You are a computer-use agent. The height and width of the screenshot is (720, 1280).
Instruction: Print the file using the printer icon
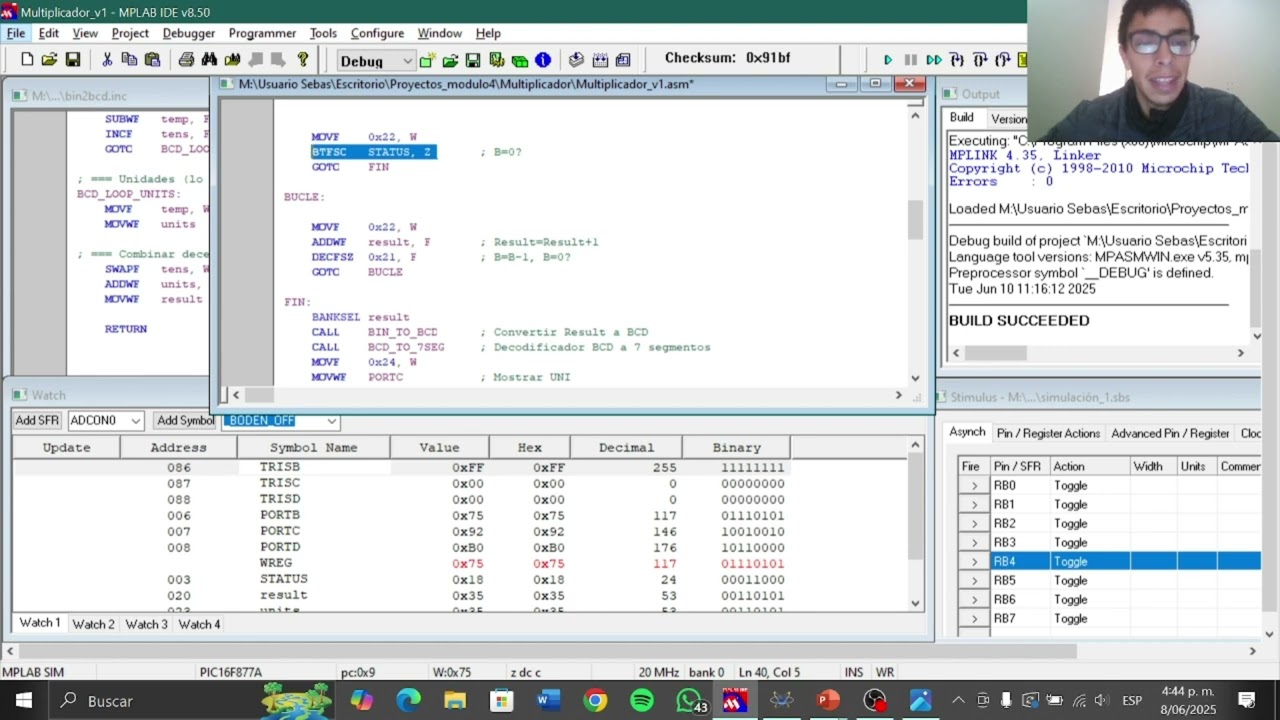(x=186, y=60)
